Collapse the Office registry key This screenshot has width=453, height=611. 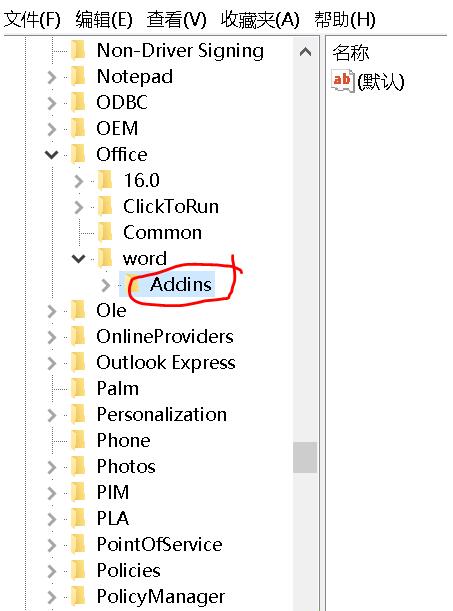pos(51,155)
